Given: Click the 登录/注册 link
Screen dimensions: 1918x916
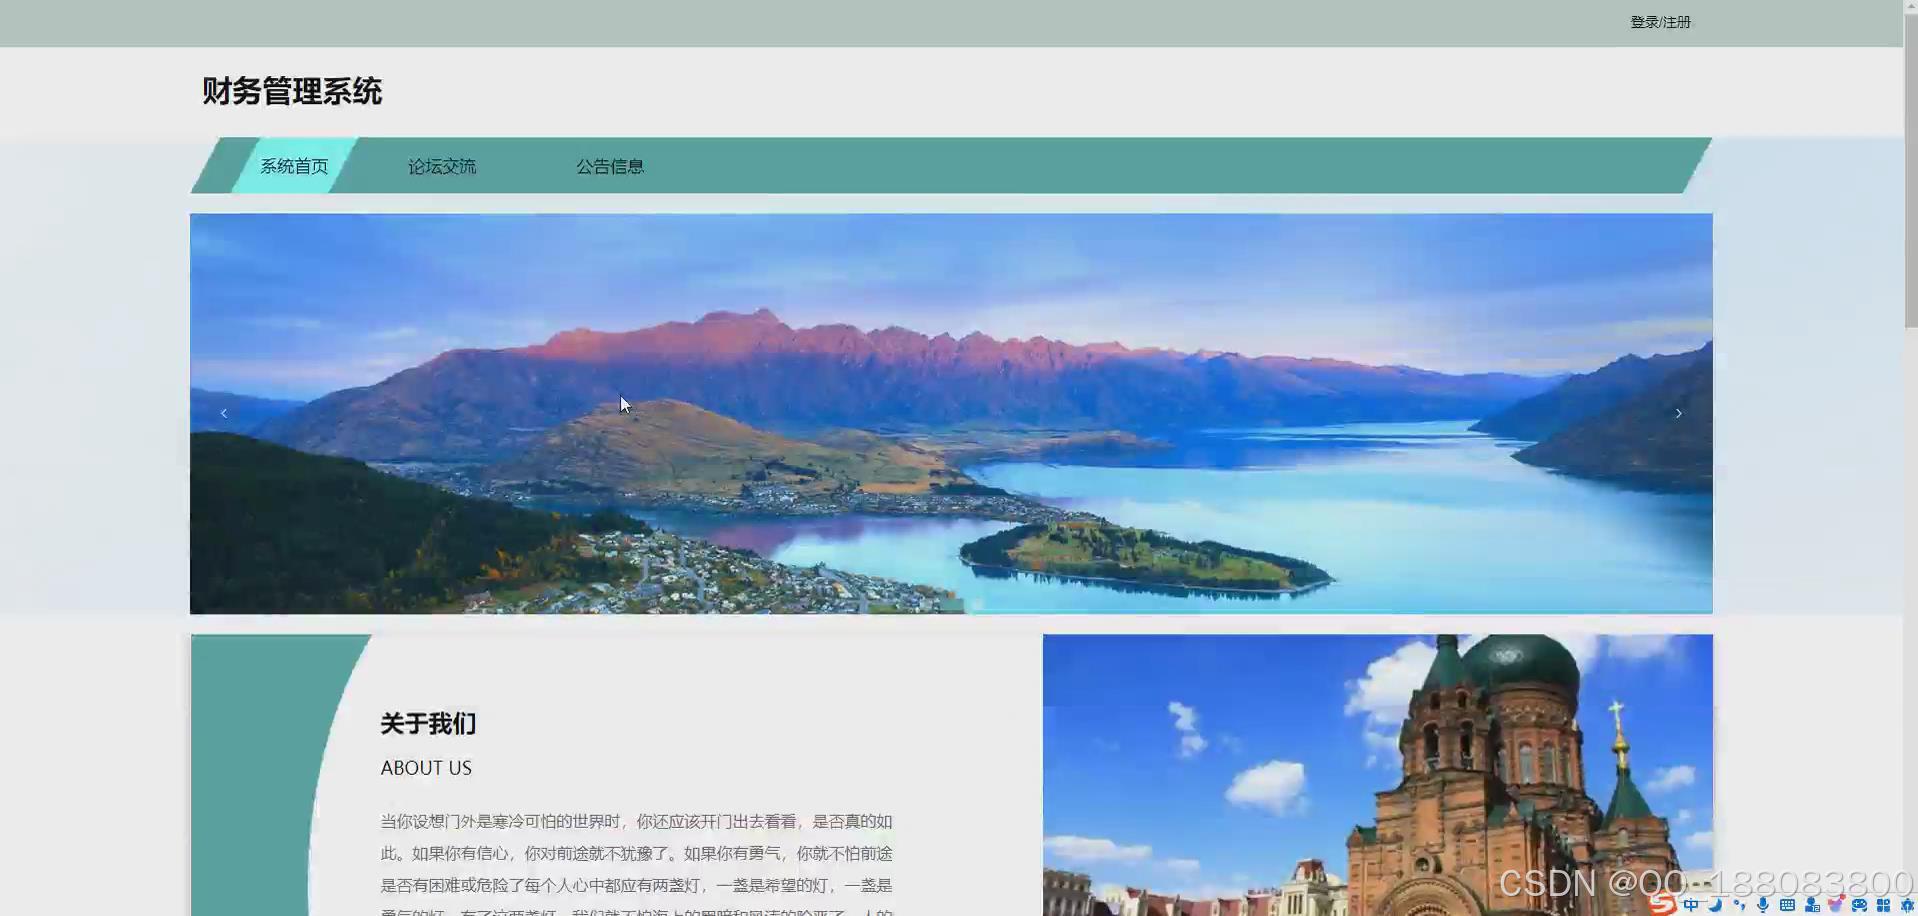Looking at the screenshot, I should point(1659,21).
